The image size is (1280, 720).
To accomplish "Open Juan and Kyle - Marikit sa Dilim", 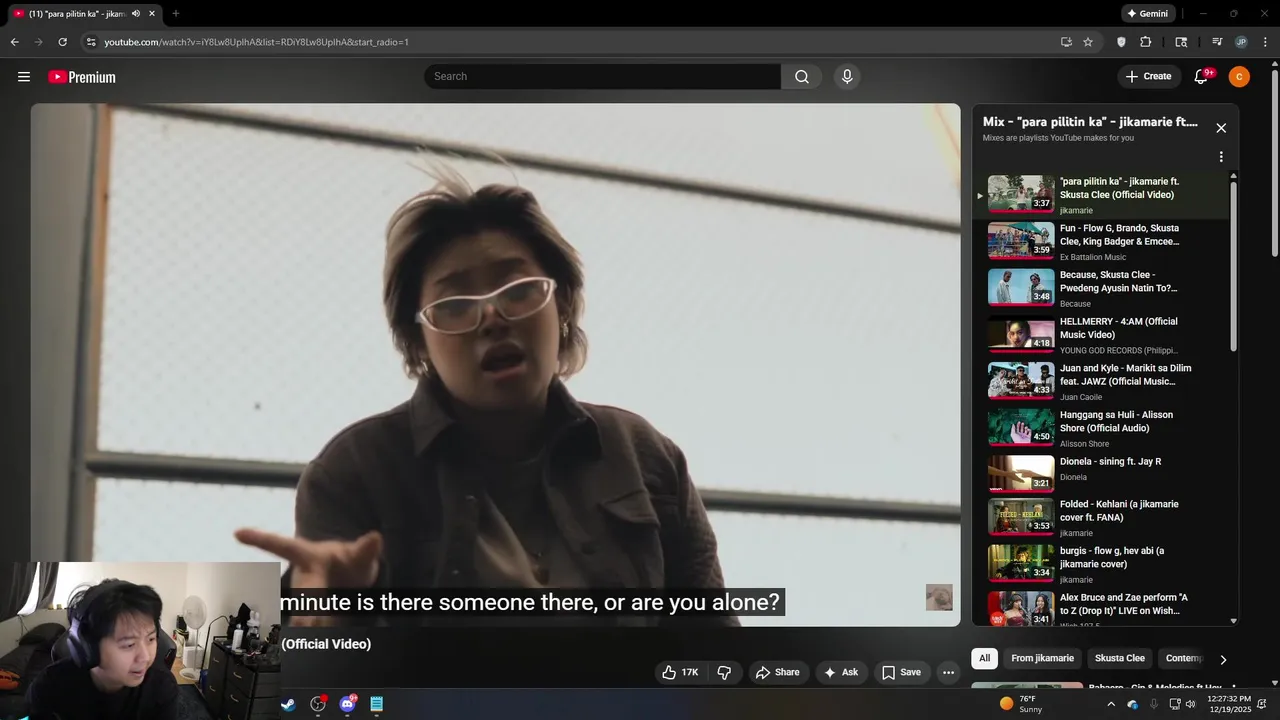I will [1100, 381].
